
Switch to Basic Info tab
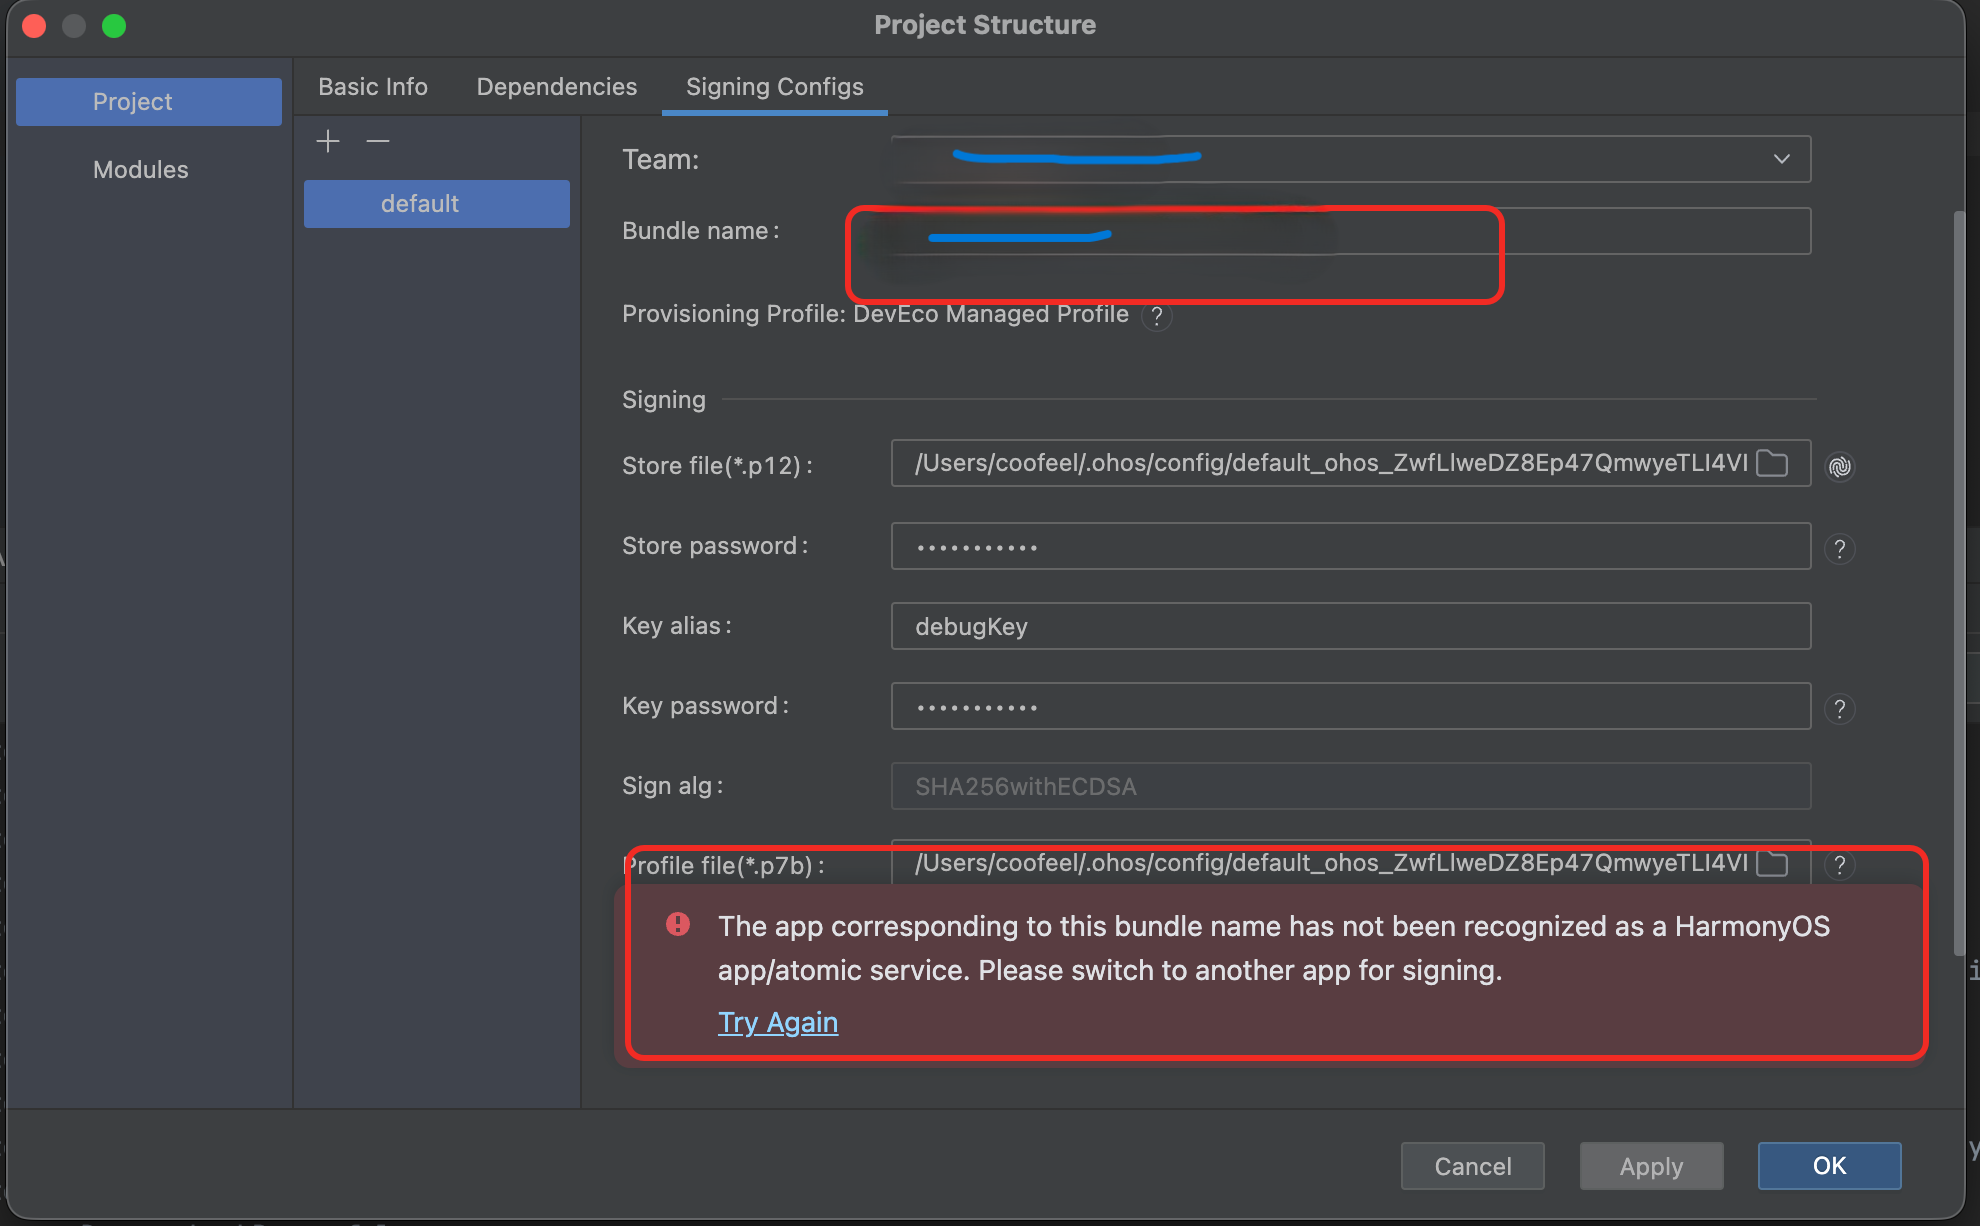tap(373, 87)
